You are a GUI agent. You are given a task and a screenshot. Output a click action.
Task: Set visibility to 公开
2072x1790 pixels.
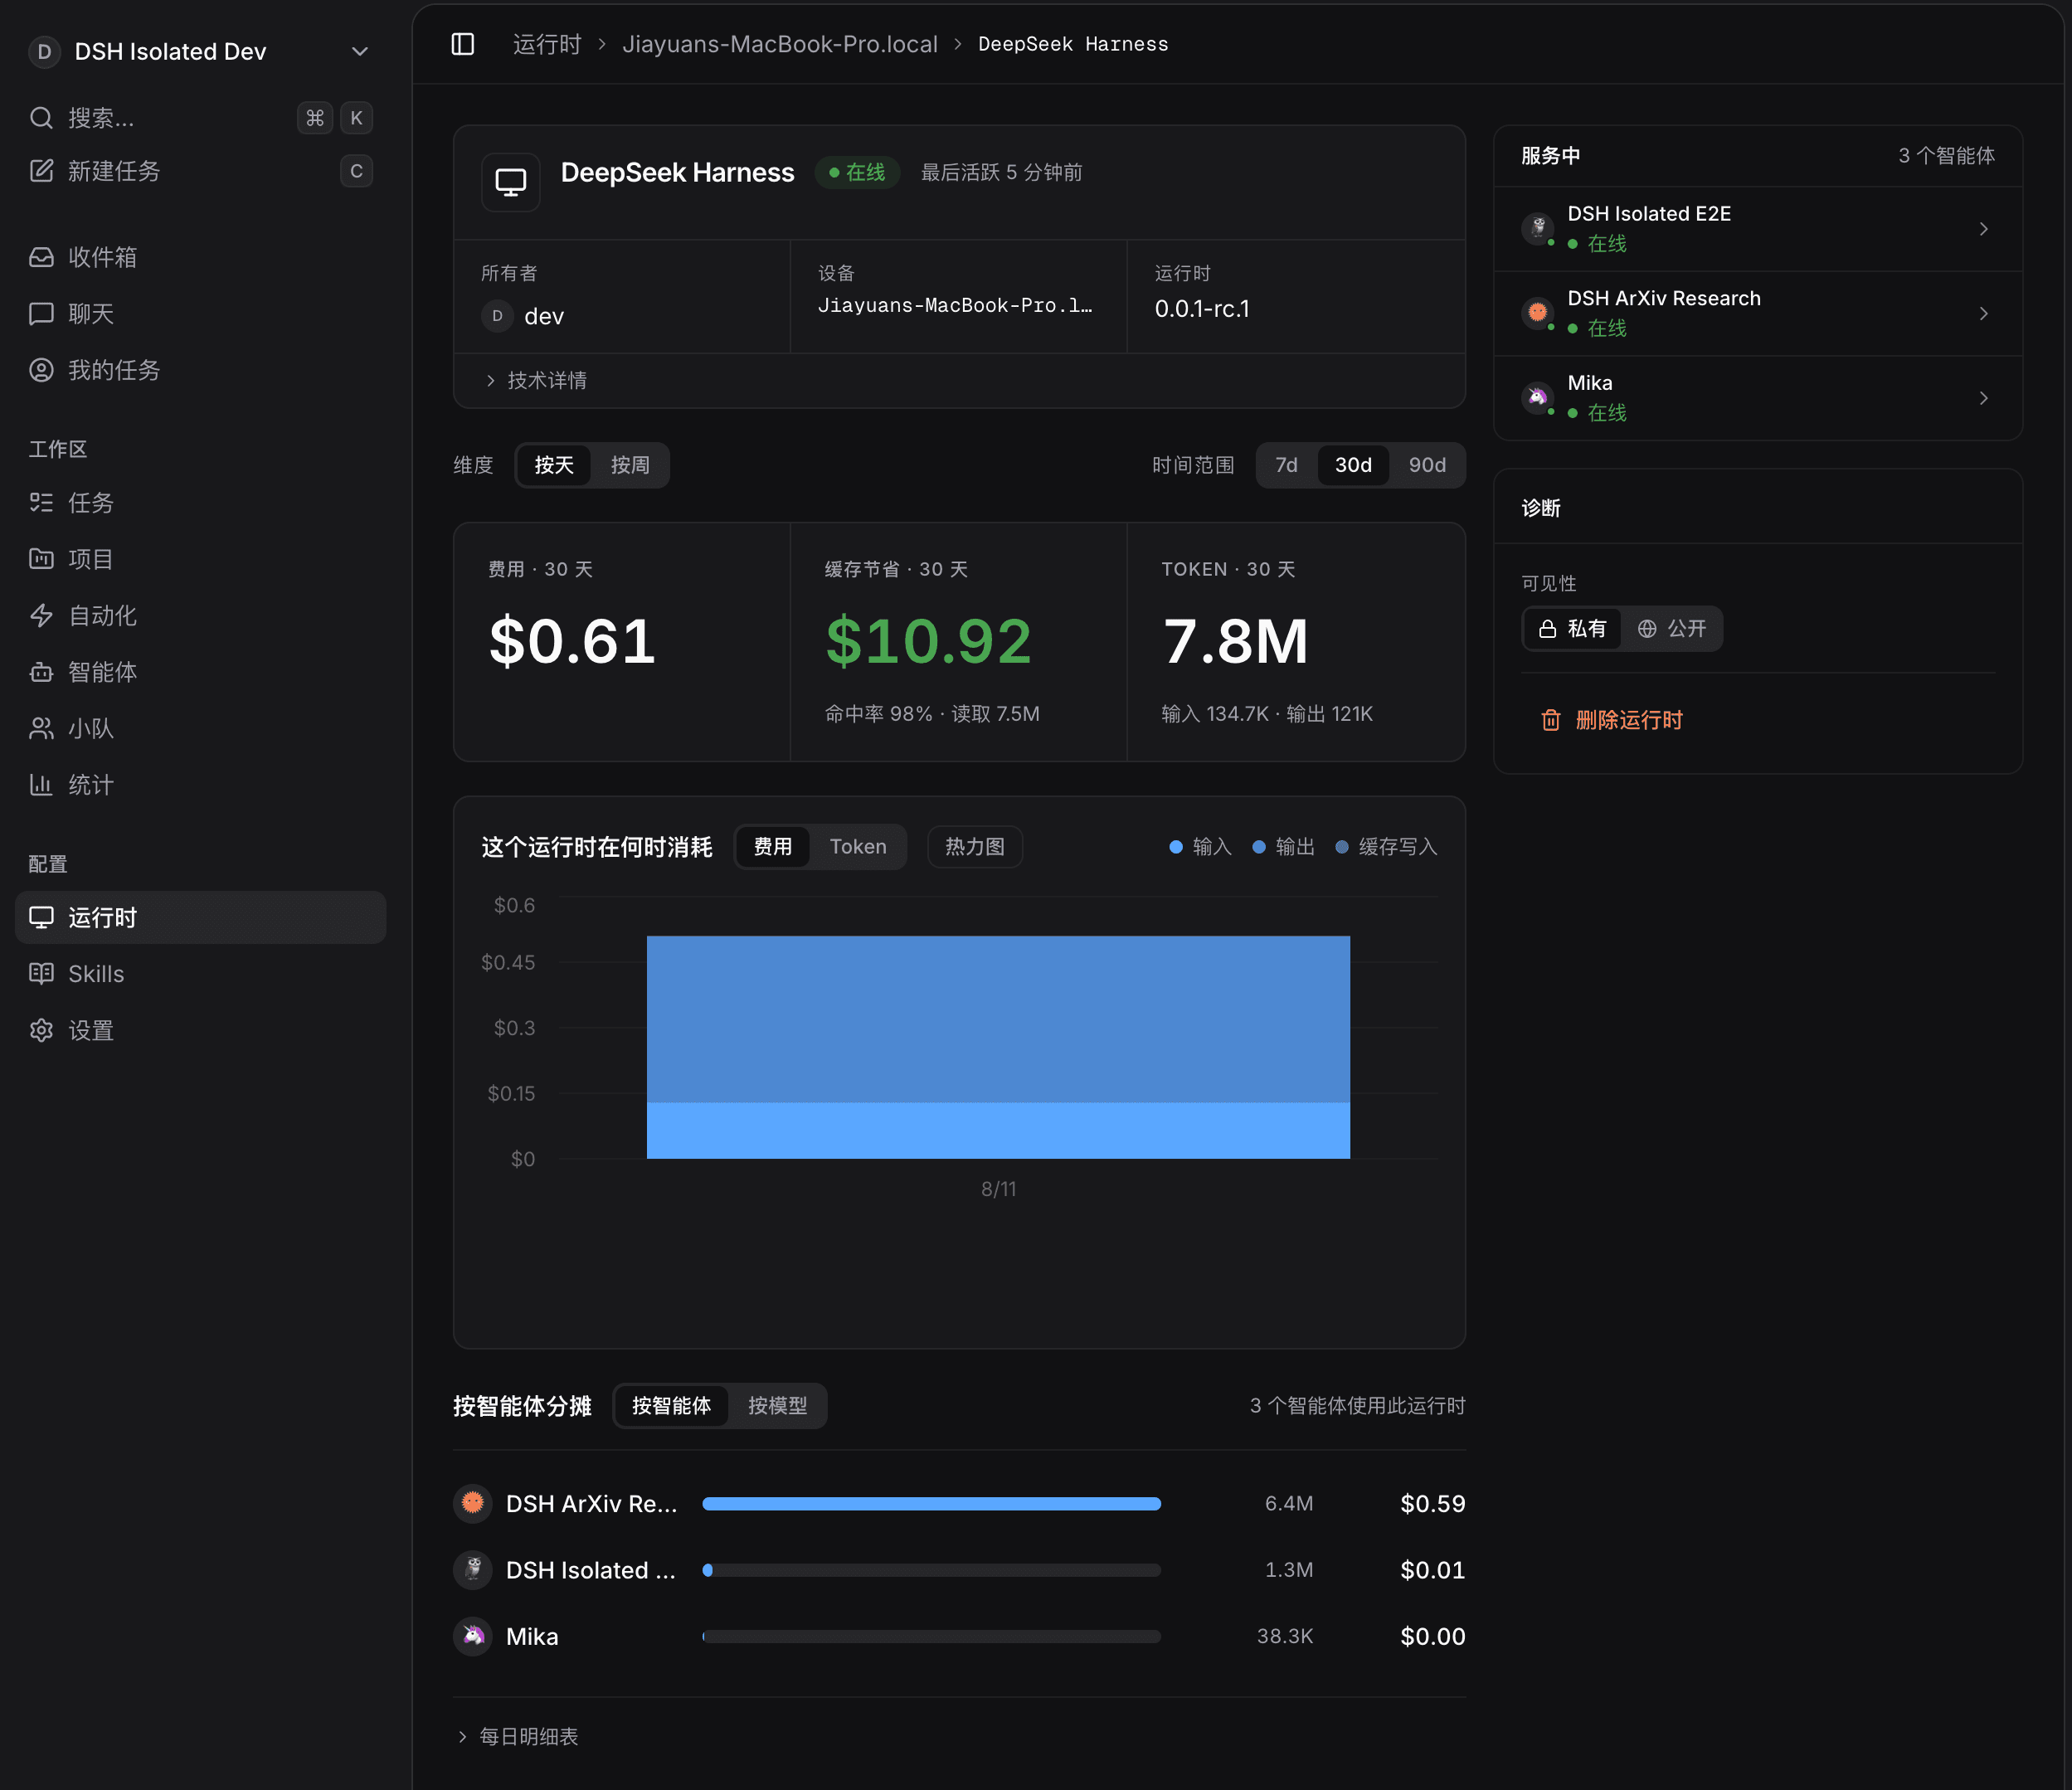pyautogui.click(x=1672, y=629)
